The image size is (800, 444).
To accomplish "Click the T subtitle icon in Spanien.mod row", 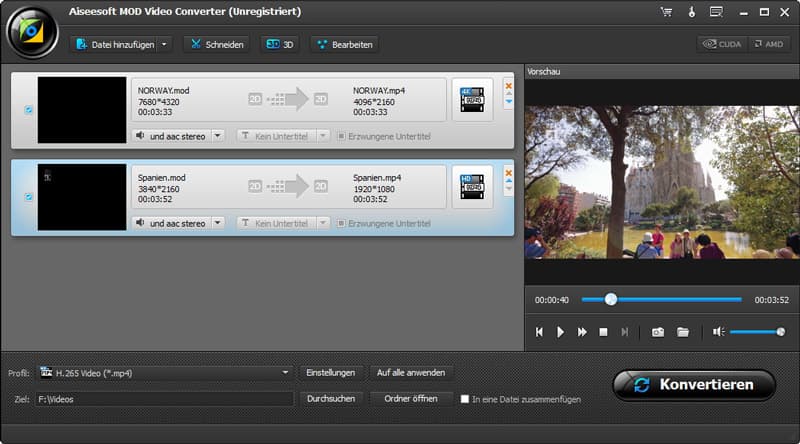I will [x=245, y=223].
